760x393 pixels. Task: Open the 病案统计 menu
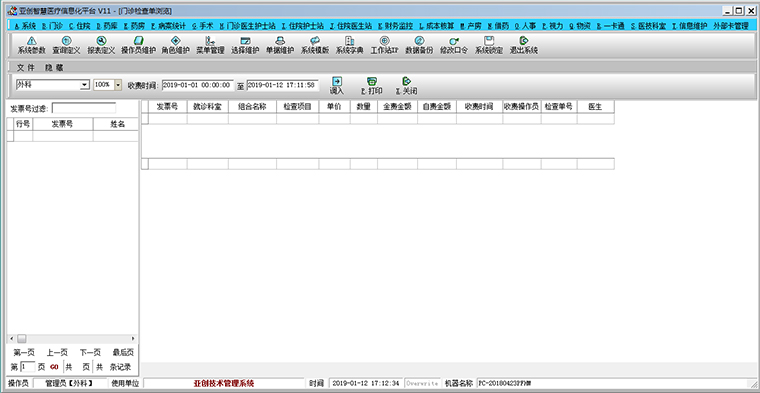click(x=169, y=26)
